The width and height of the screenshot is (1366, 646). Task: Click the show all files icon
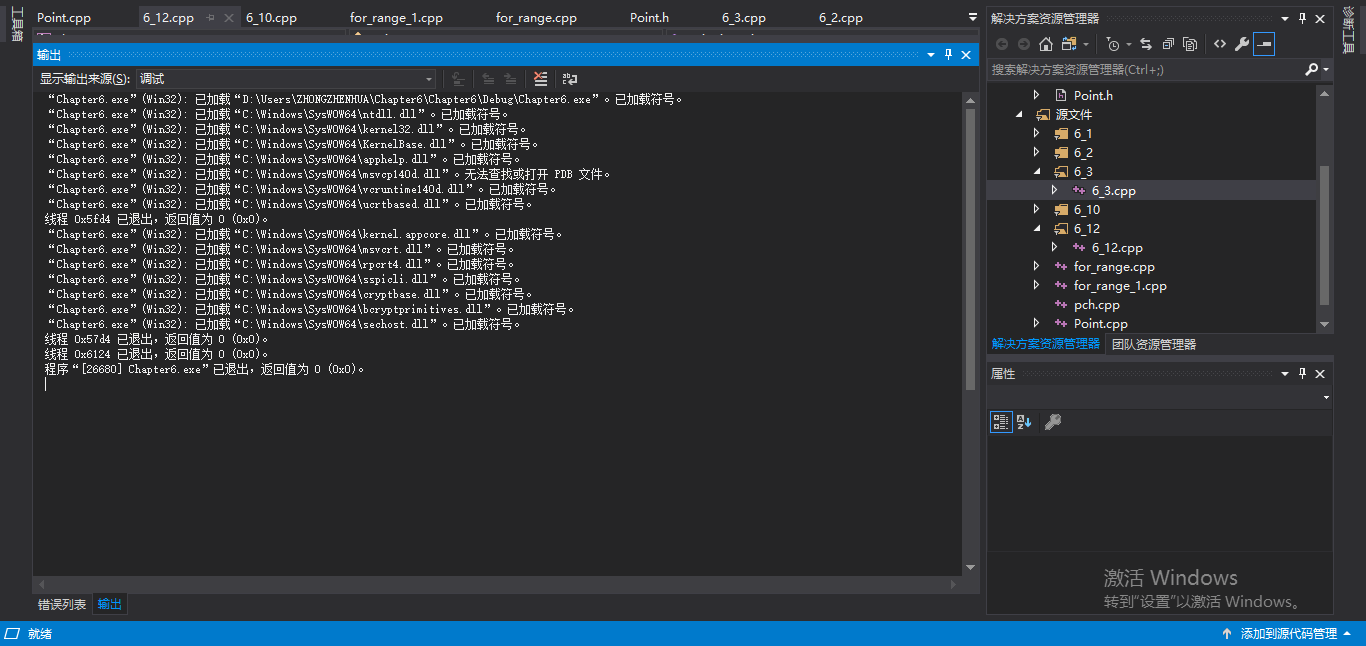[1190, 44]
